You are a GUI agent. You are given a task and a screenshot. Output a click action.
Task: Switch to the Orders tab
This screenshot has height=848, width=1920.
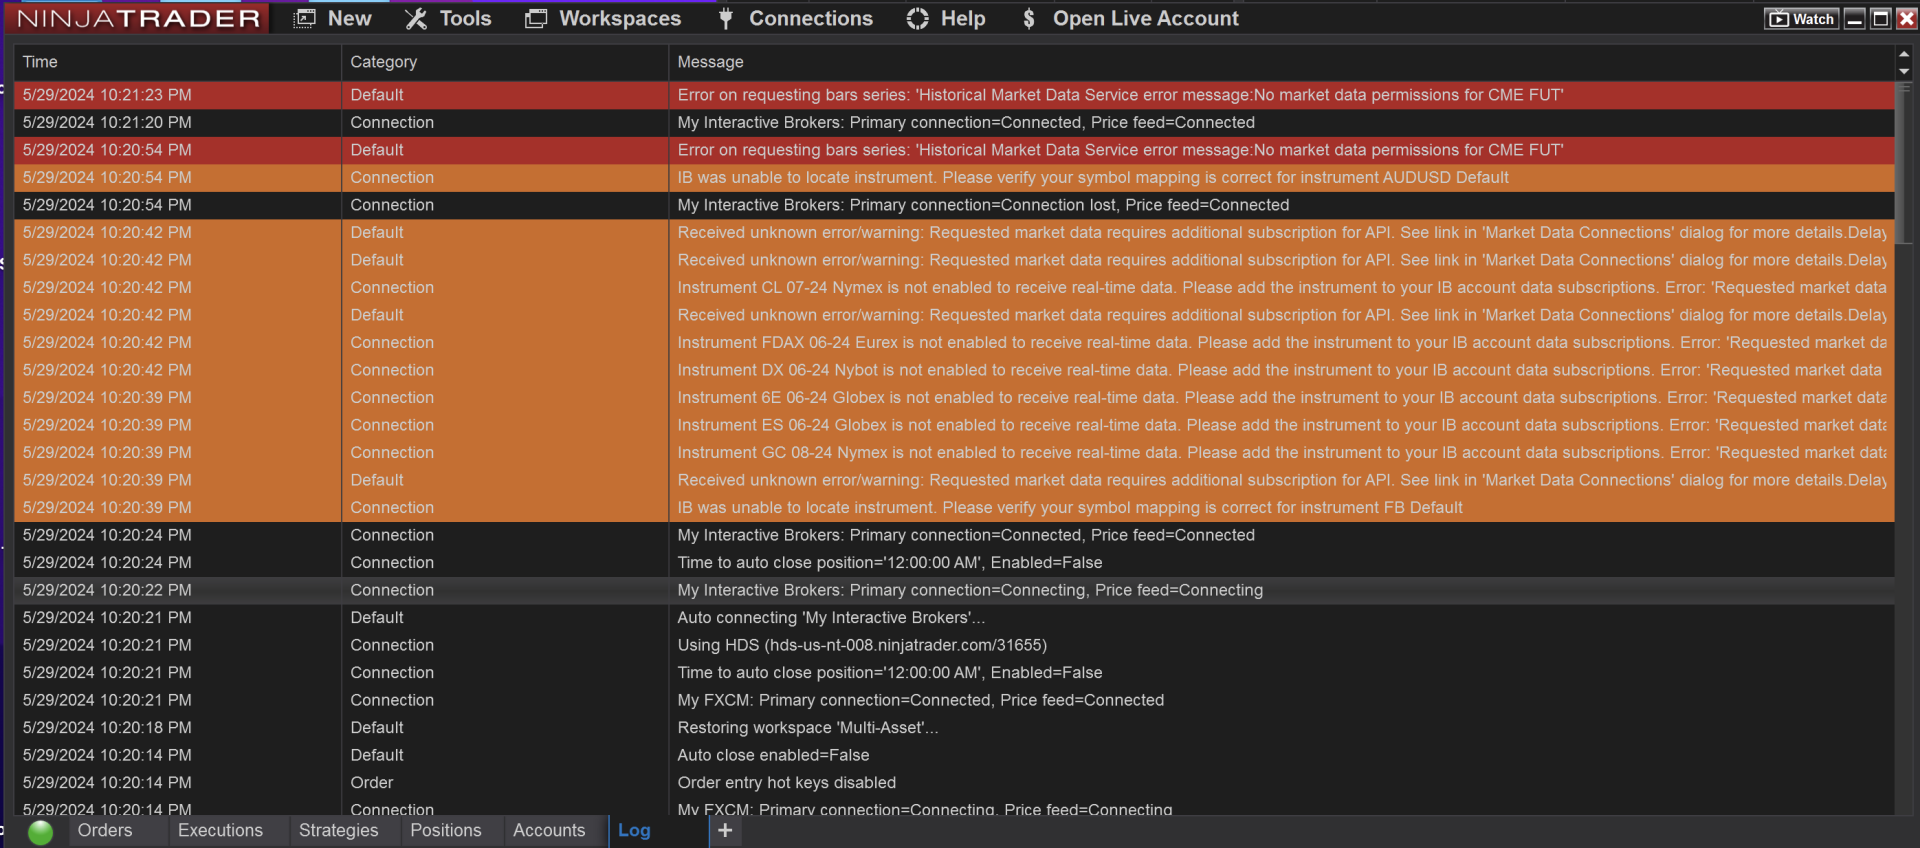(x=105, y=830)
